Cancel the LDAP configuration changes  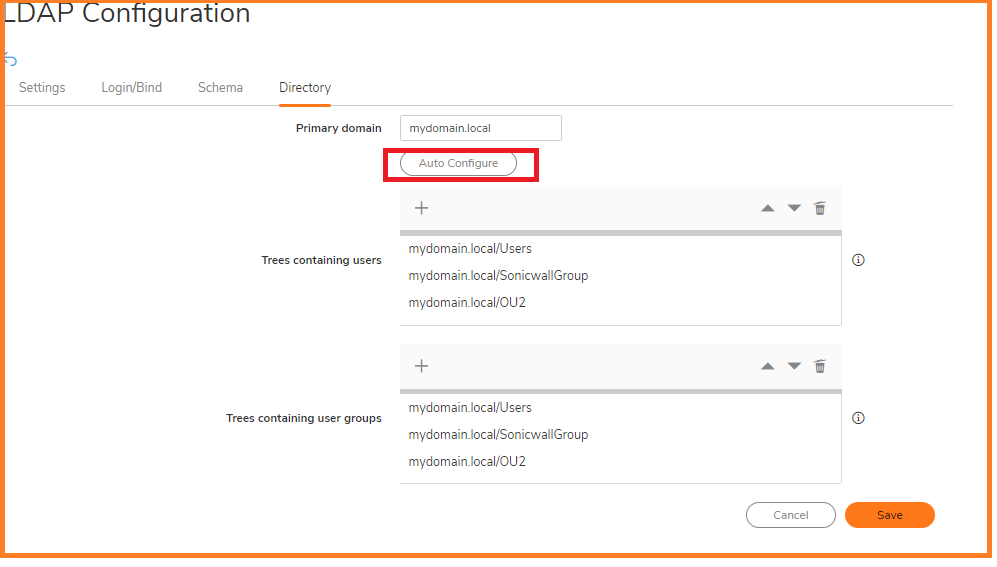791,516
